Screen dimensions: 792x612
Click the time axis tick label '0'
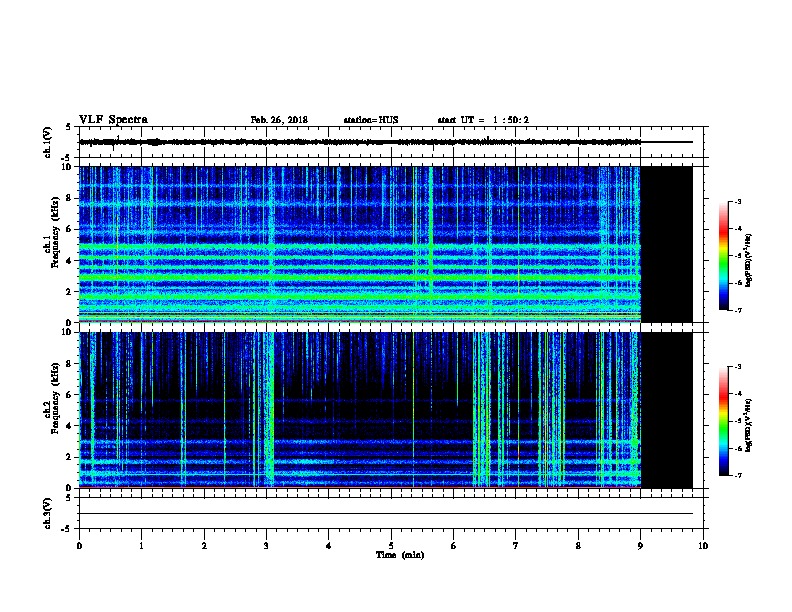click(x=79, y=545)
